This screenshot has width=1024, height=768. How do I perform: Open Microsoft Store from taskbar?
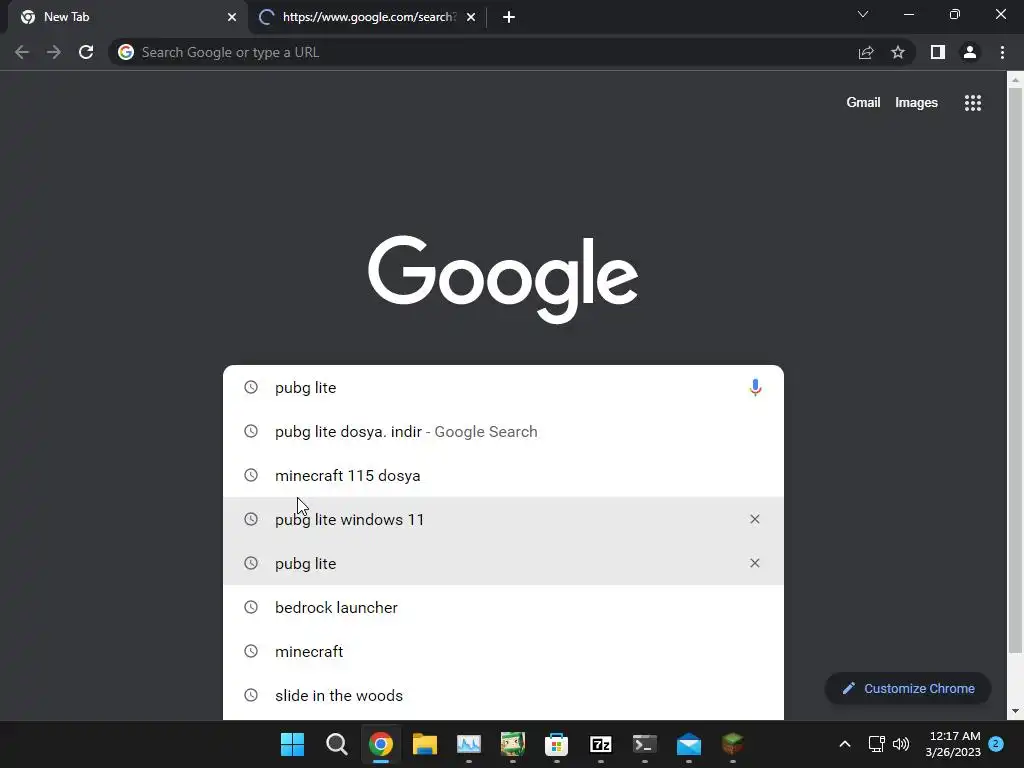pyautogui.click(x=556, y=744)
